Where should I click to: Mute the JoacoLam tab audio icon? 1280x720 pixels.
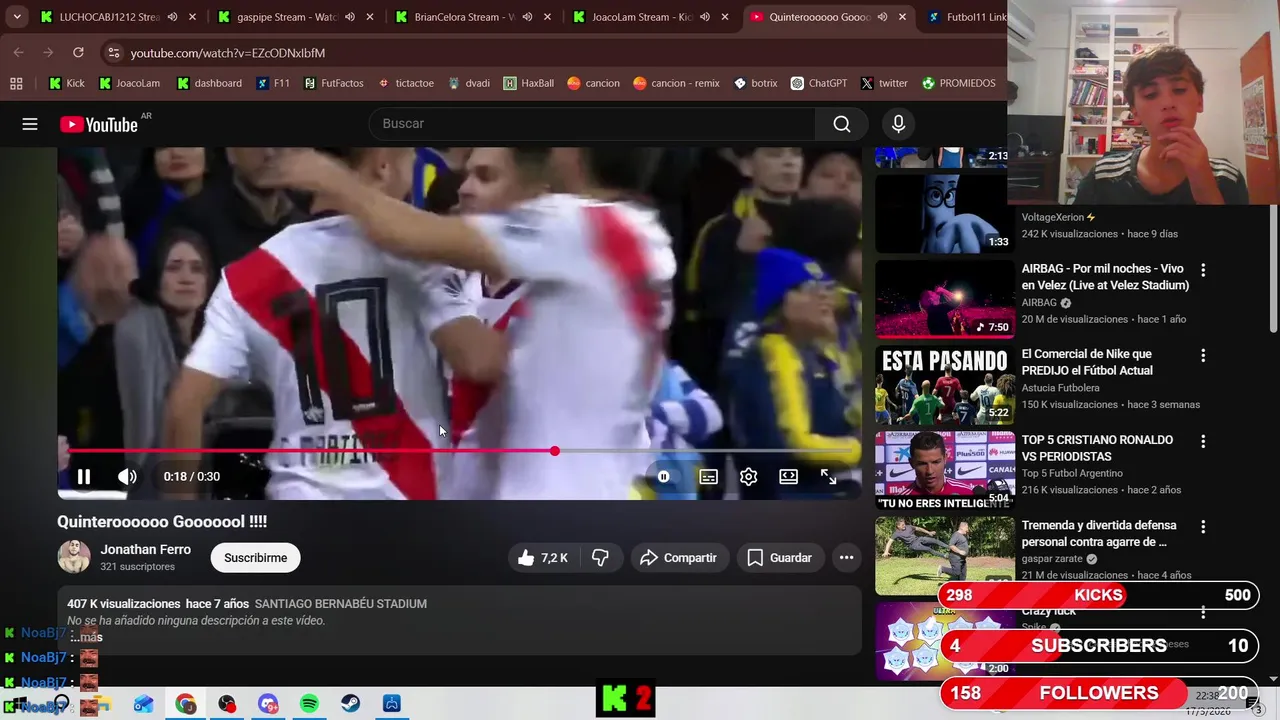(705, 17)
